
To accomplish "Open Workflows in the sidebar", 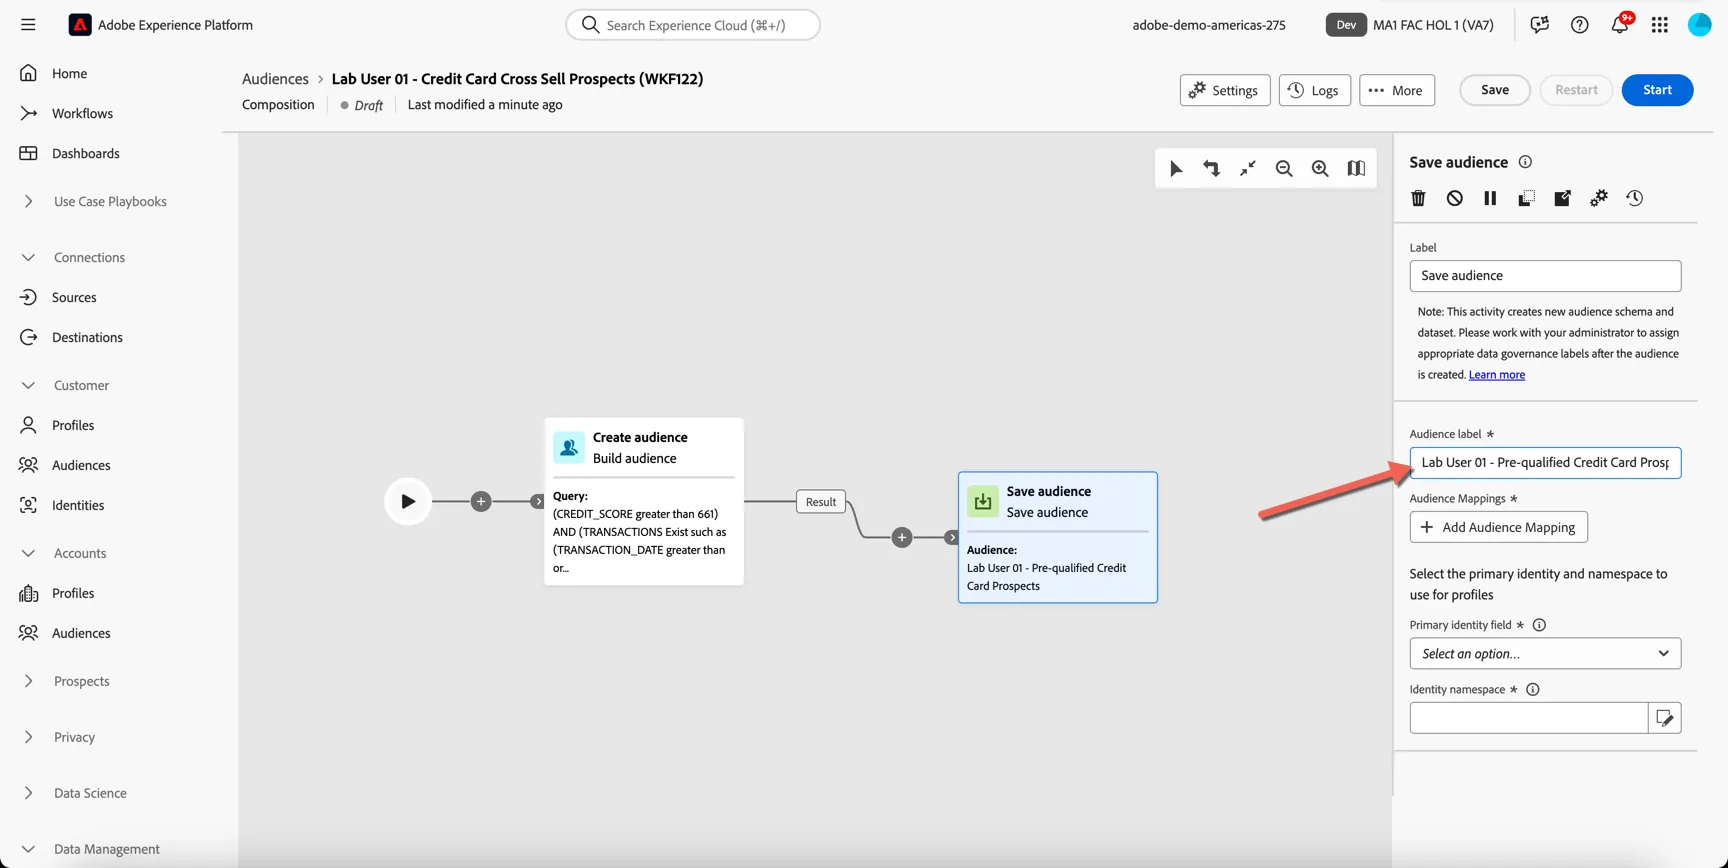I will point(82,113).
